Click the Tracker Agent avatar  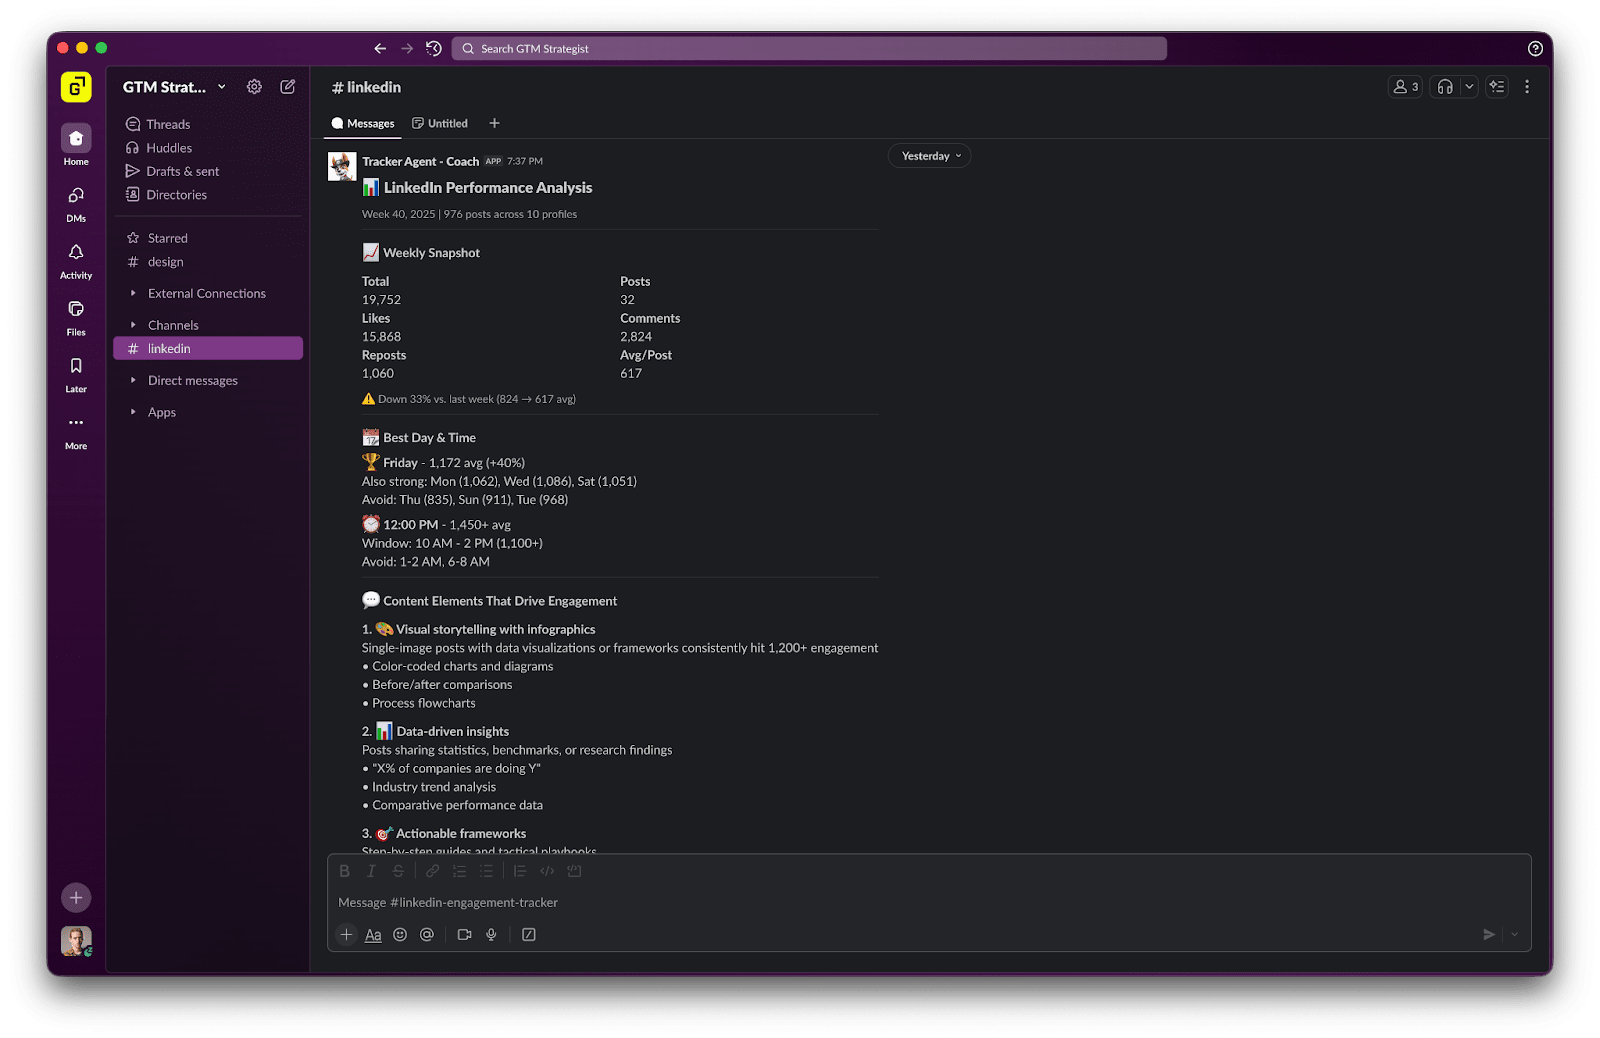click(x=342, y=166)
